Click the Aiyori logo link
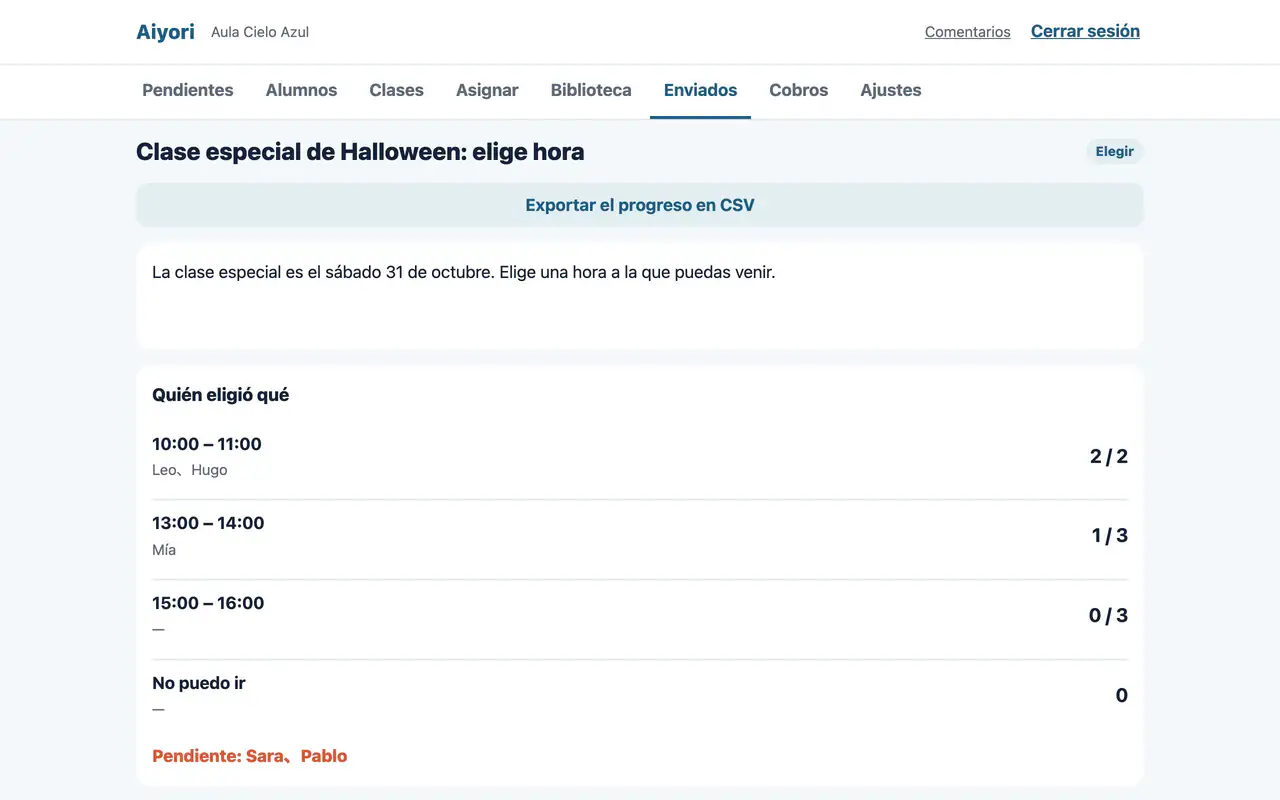 (165, 32)
